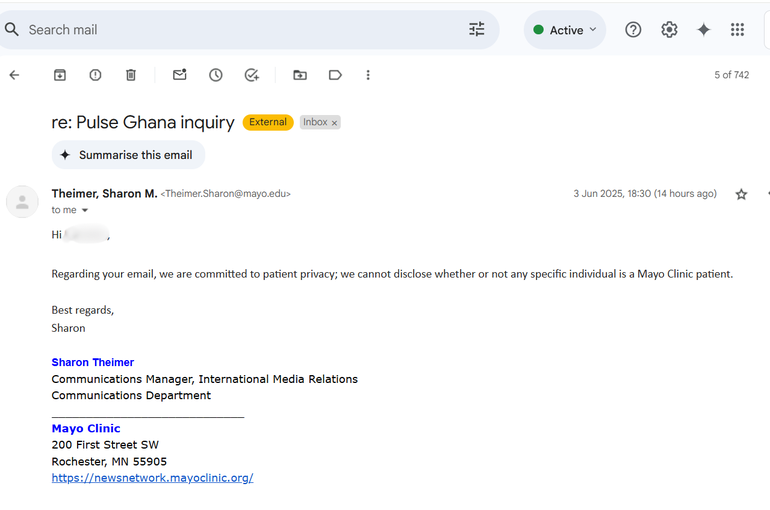Expand the Active status dropdown
Viewport: 770px width, 510px height.
(565, 30)
